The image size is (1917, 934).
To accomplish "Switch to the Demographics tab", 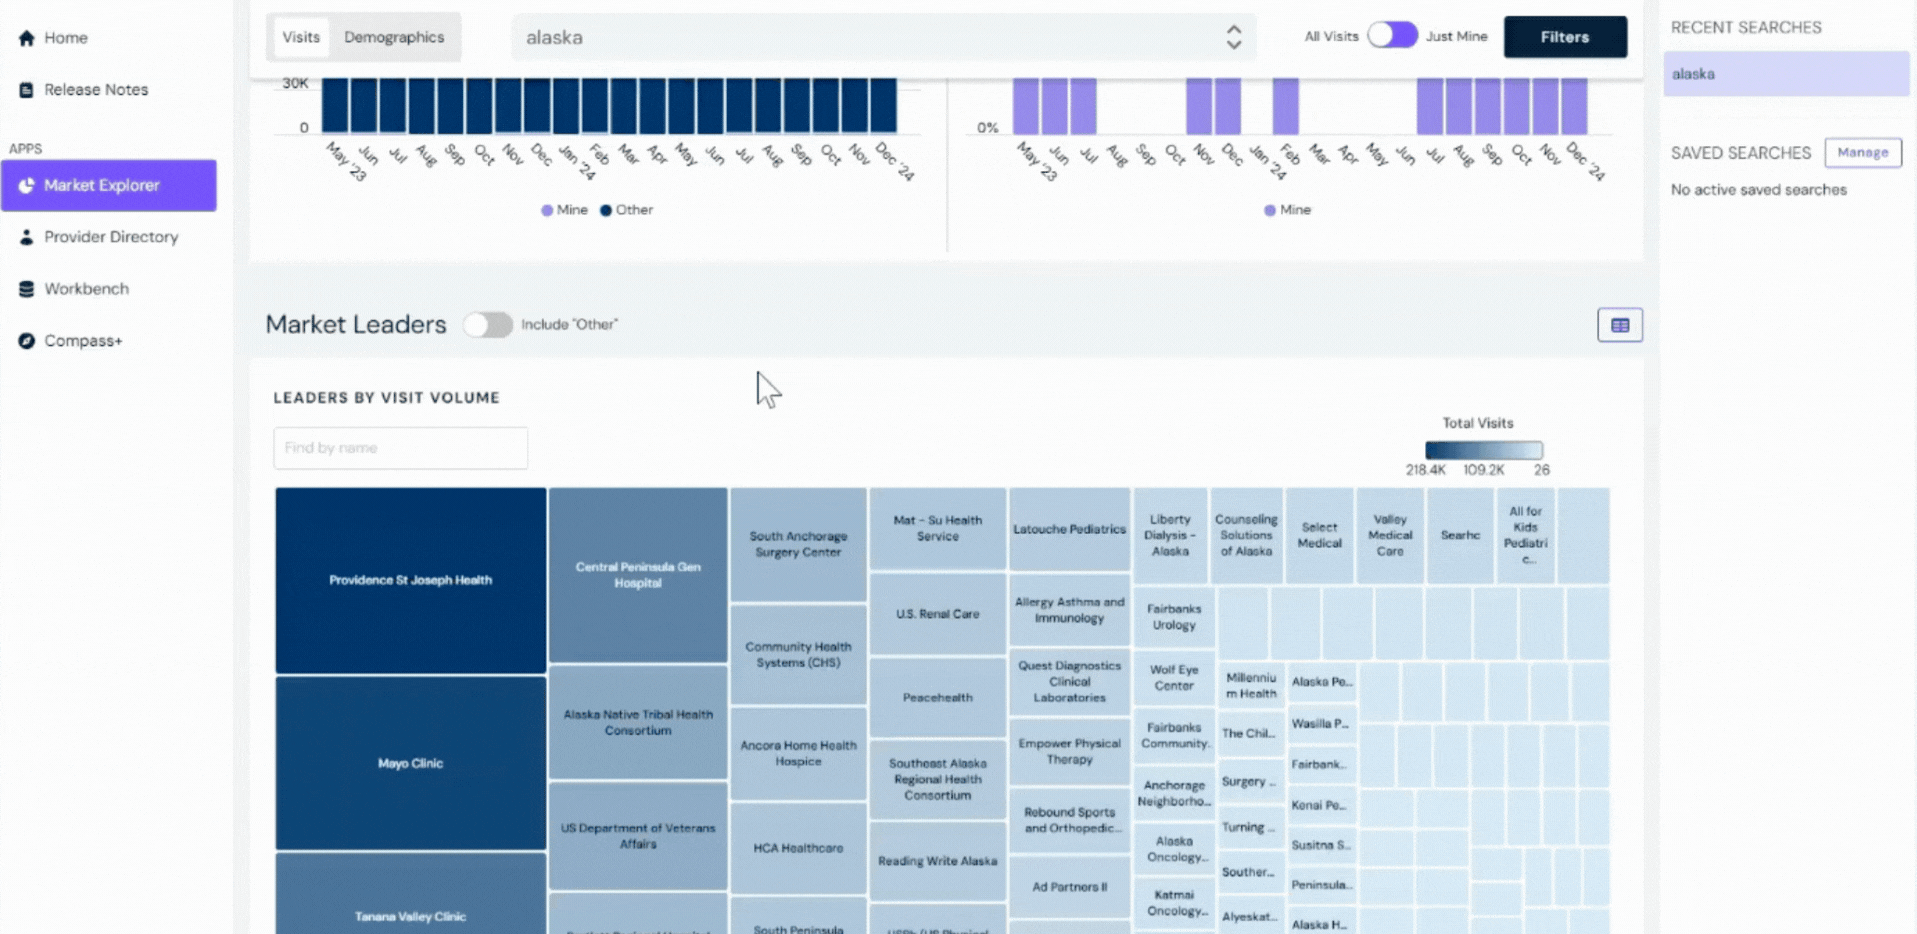I will (x=394, y=37).
